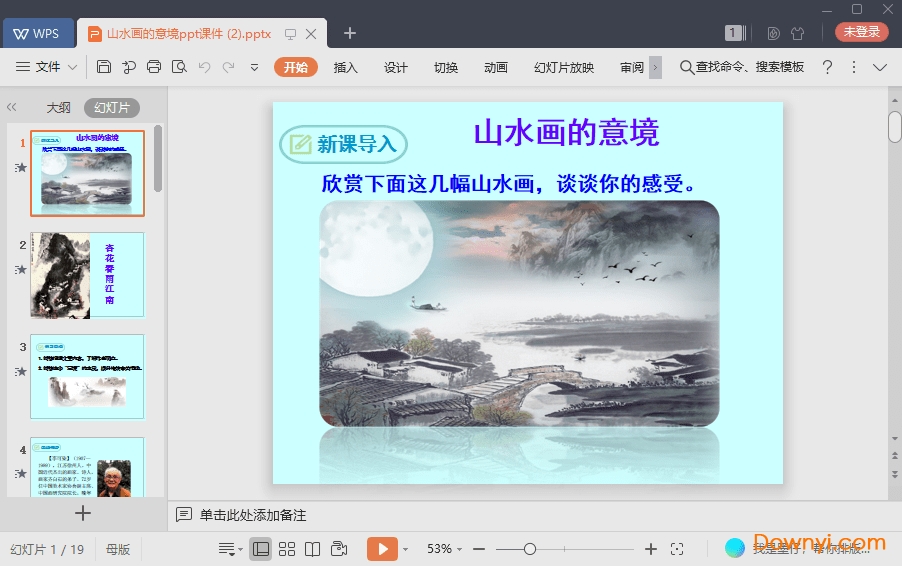
Task: Click the status bar icon right of reading view
Action: tap(339, 549)
